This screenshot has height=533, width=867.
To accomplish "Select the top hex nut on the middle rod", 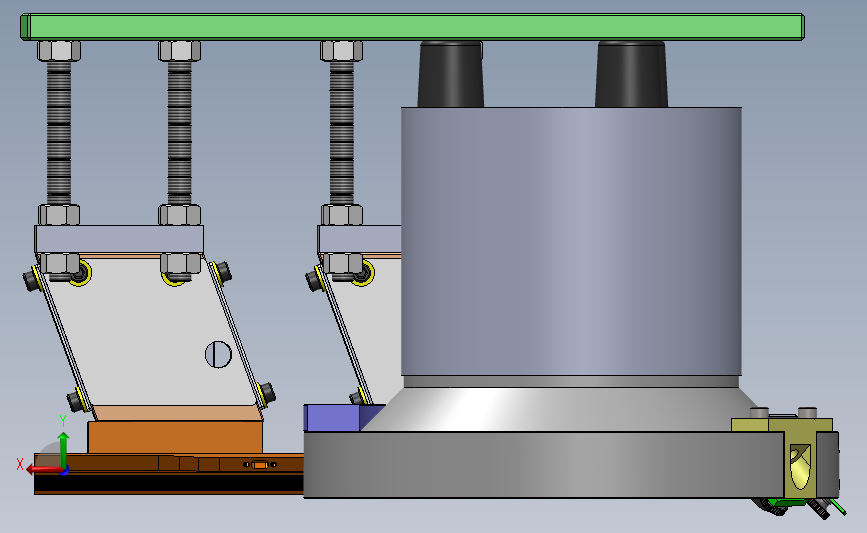I will [x=180, y=51].
